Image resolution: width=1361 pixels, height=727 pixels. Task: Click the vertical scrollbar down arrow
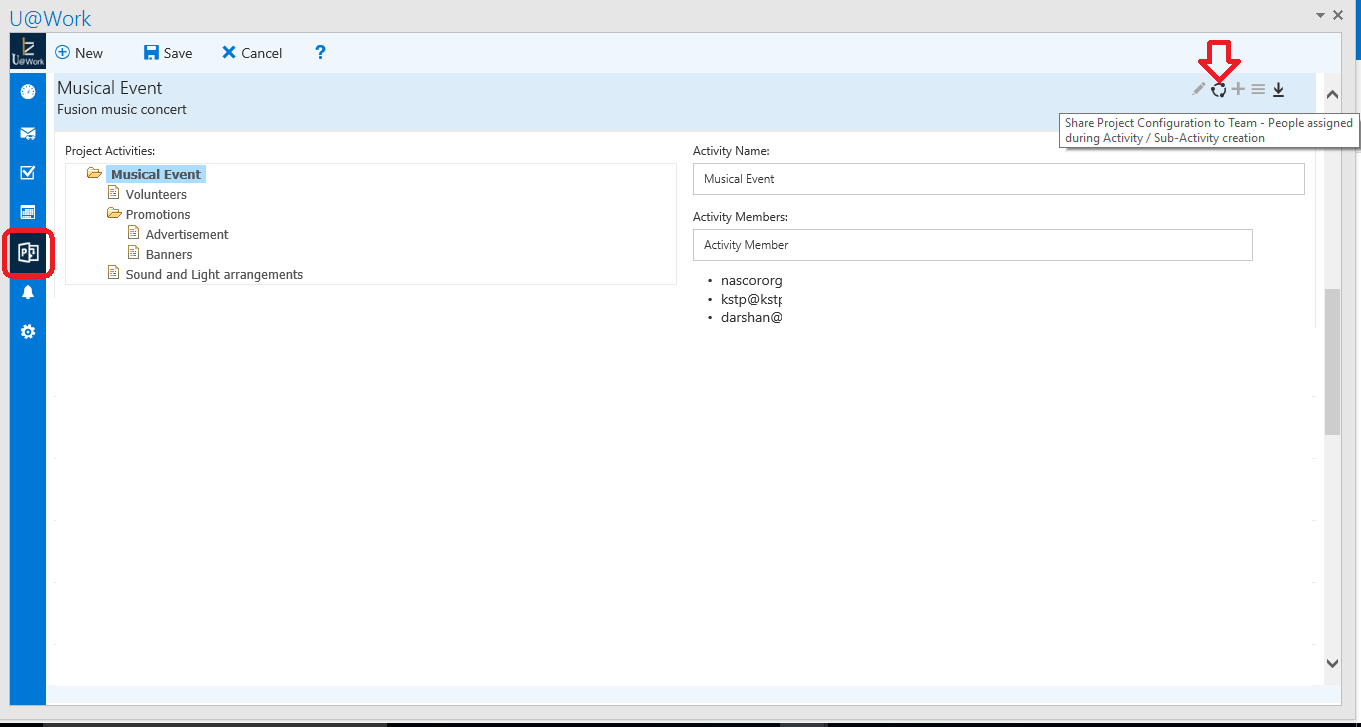[x=1331, y=663]
